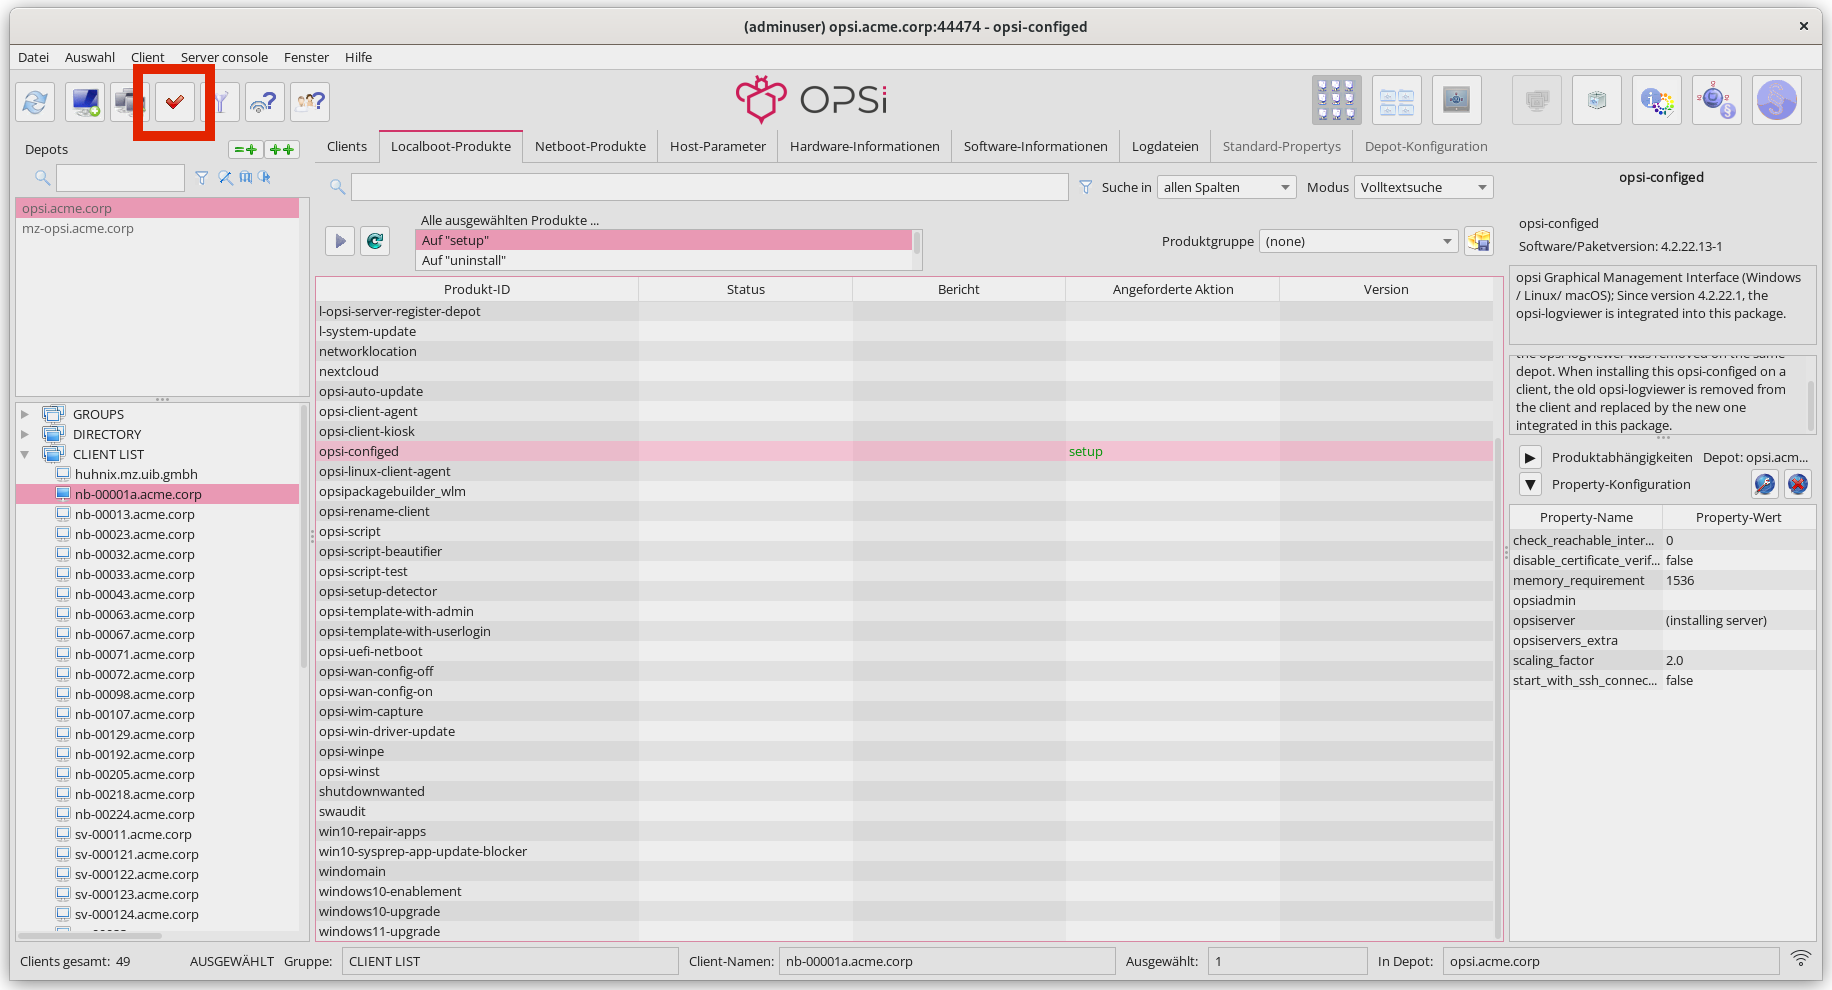Switch to the client configuration mode
The width and height of the screenshot is (1832, 990).
(1337, 100)
